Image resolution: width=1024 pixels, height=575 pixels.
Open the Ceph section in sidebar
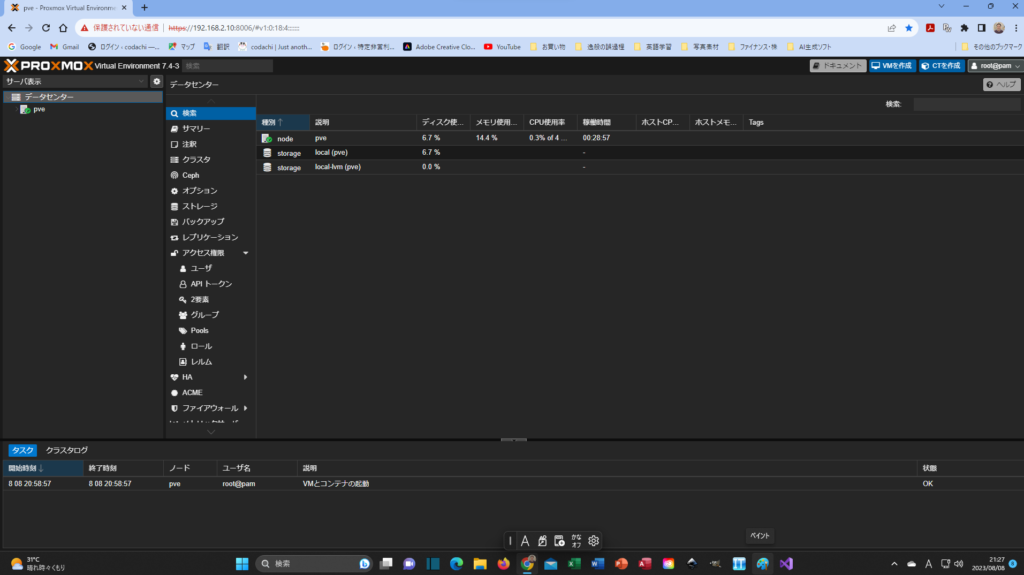tap(190, 175)
